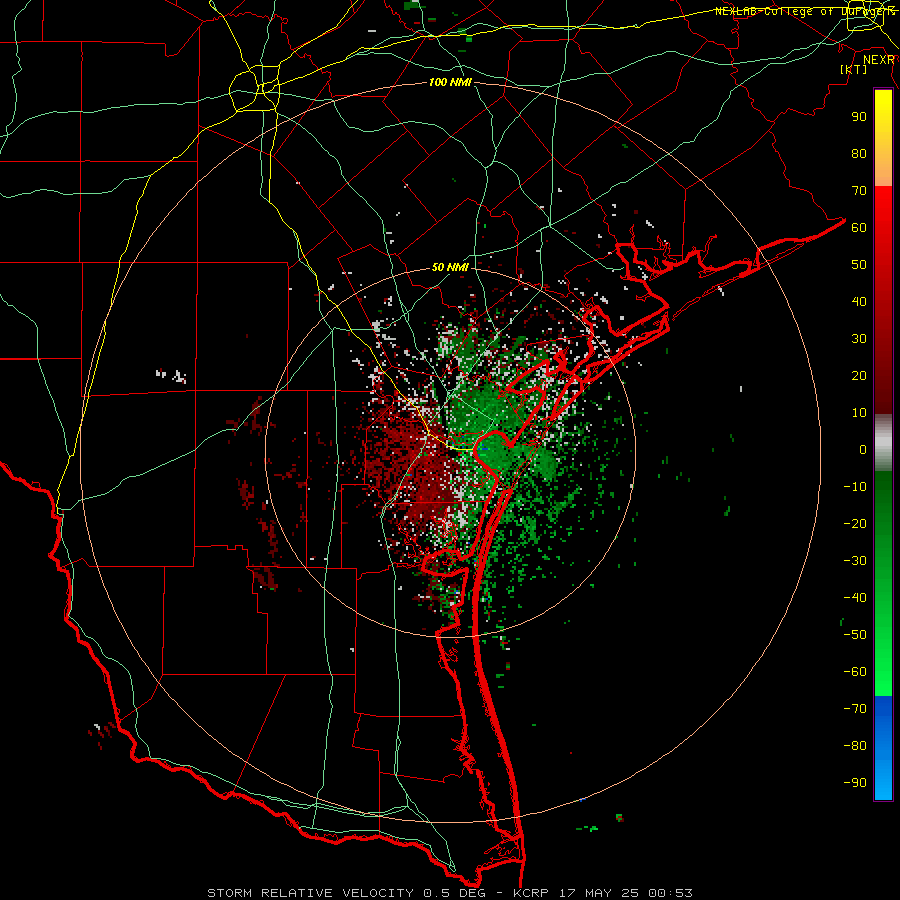Viewport: 900px width, 900px height.
Task: Click the 0 value on the velocity scale
Action: pos(863,449)
